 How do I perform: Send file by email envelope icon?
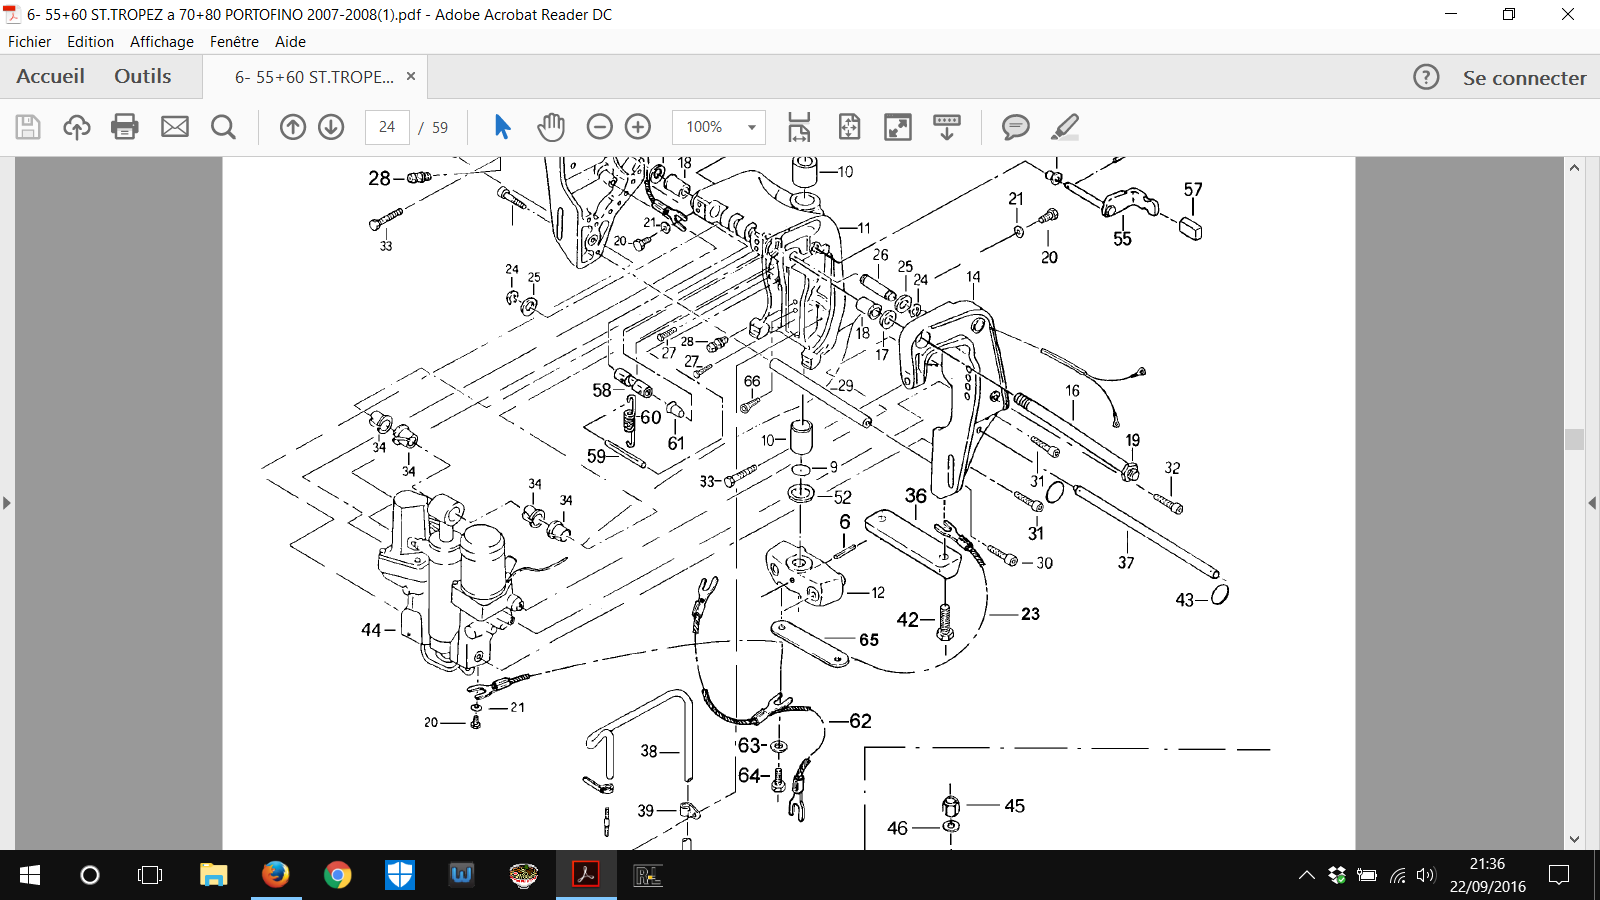[x=175, y=127]
